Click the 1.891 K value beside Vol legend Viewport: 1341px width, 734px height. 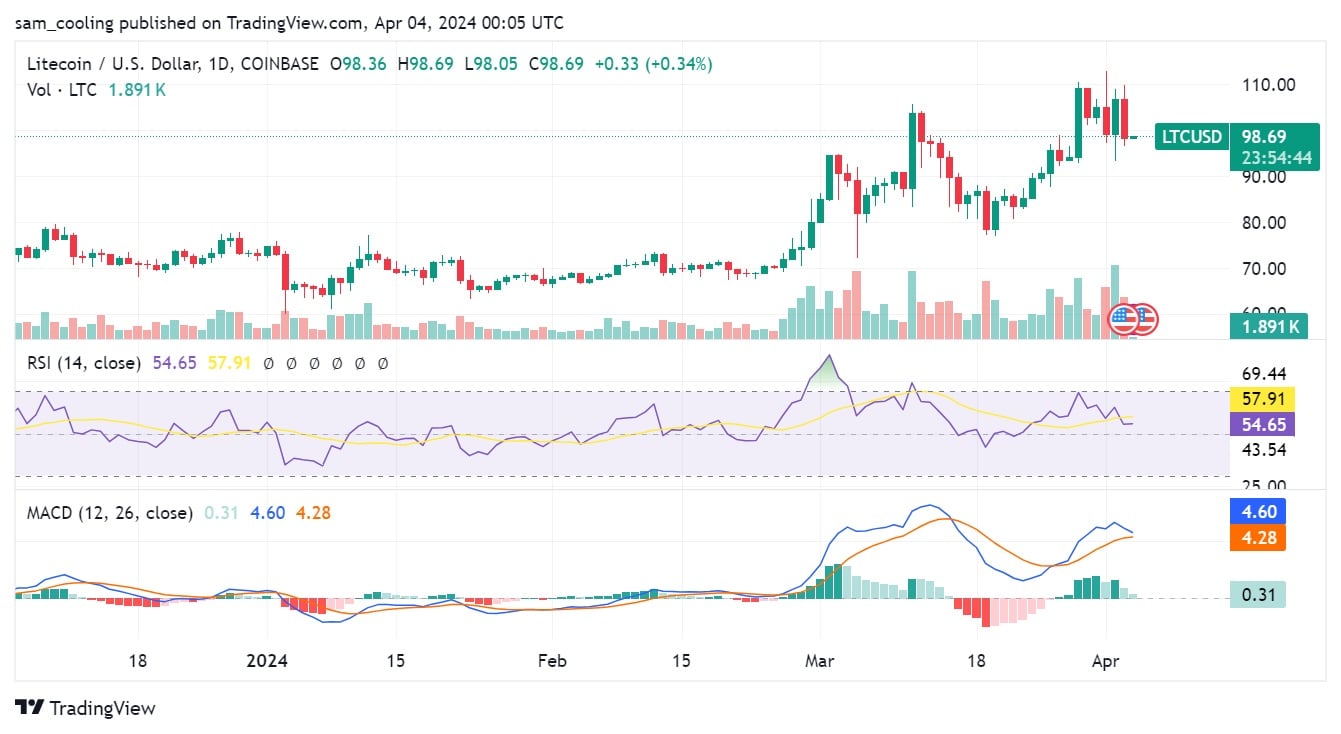coord(137,90)
